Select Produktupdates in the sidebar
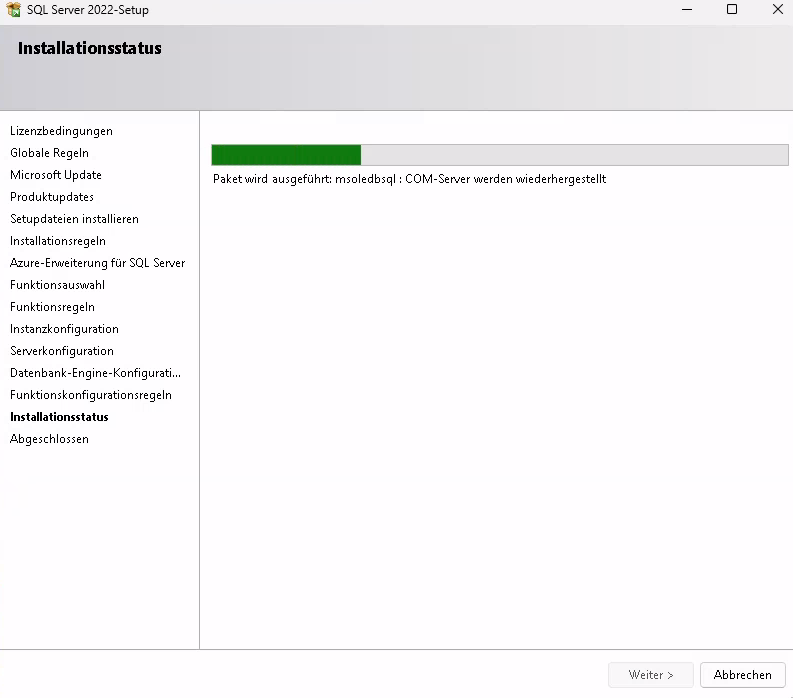This screenshot has width=793, height=698. (x=52, y=197)
